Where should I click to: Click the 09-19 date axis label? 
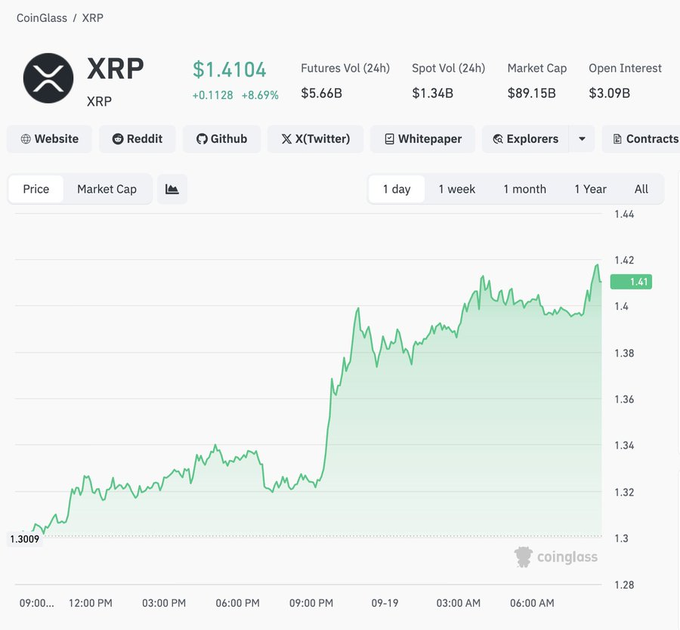click(385, 603)
